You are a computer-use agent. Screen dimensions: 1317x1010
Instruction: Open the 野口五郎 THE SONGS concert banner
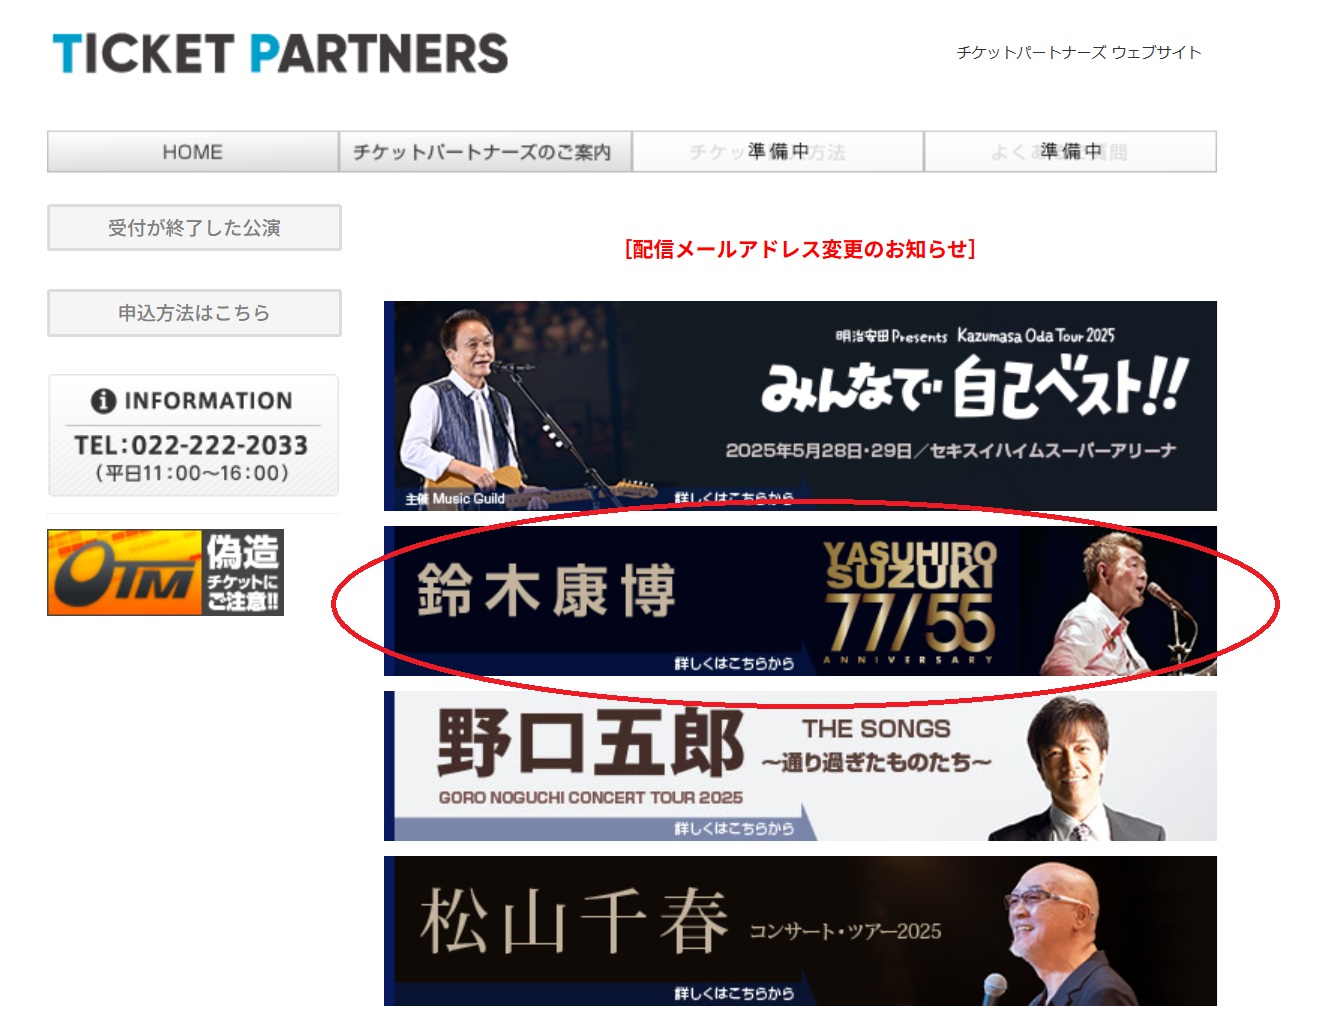coord(800,766)
